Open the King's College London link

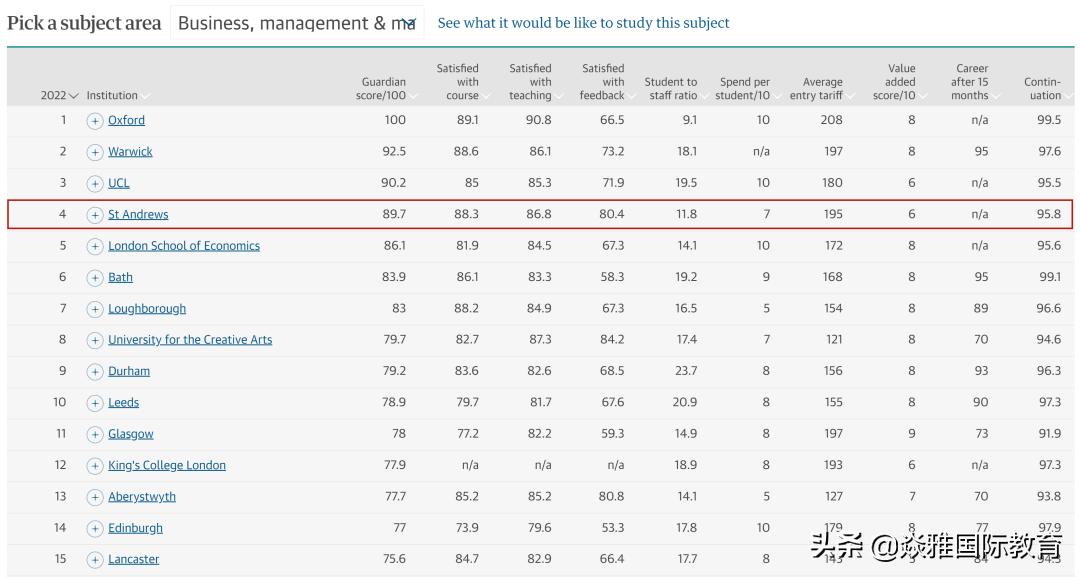(167, 465)
